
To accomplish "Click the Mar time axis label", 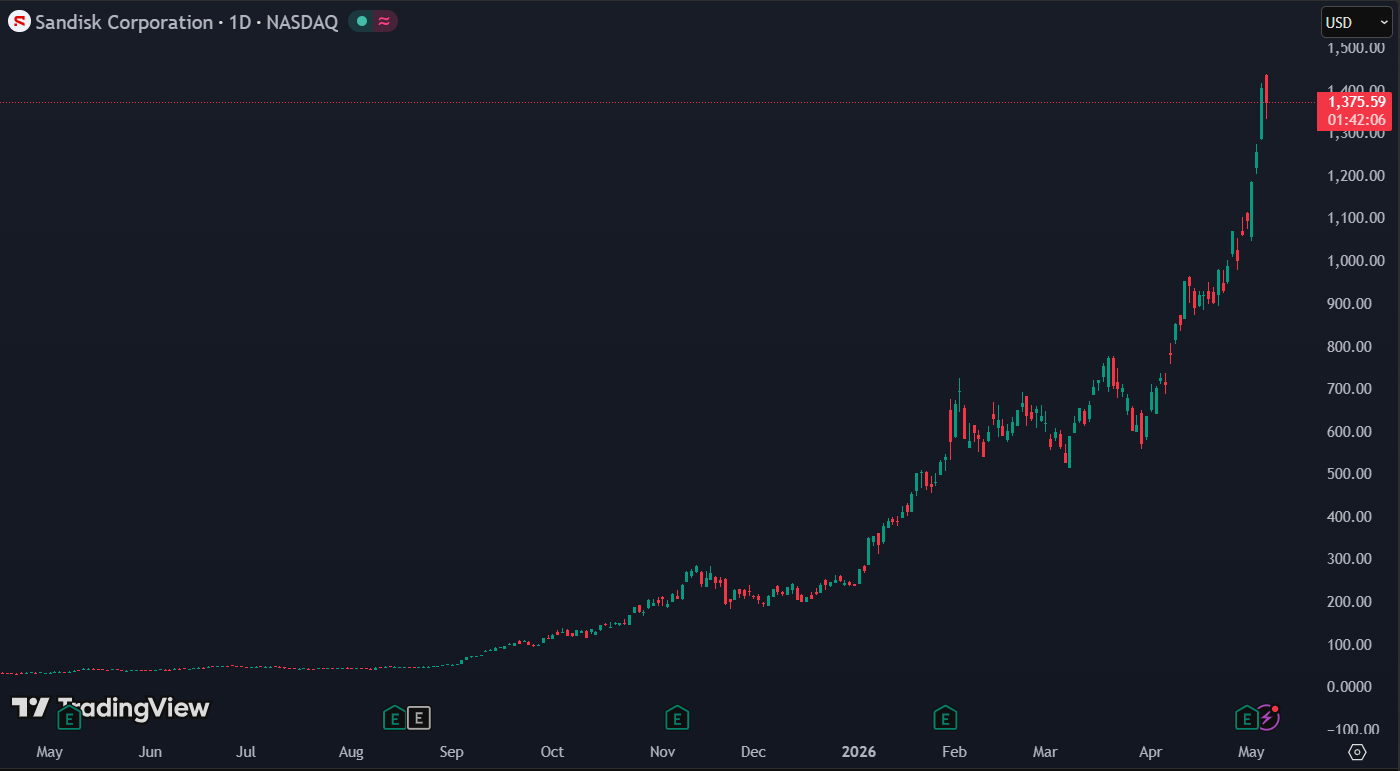I will point(1045,752).
